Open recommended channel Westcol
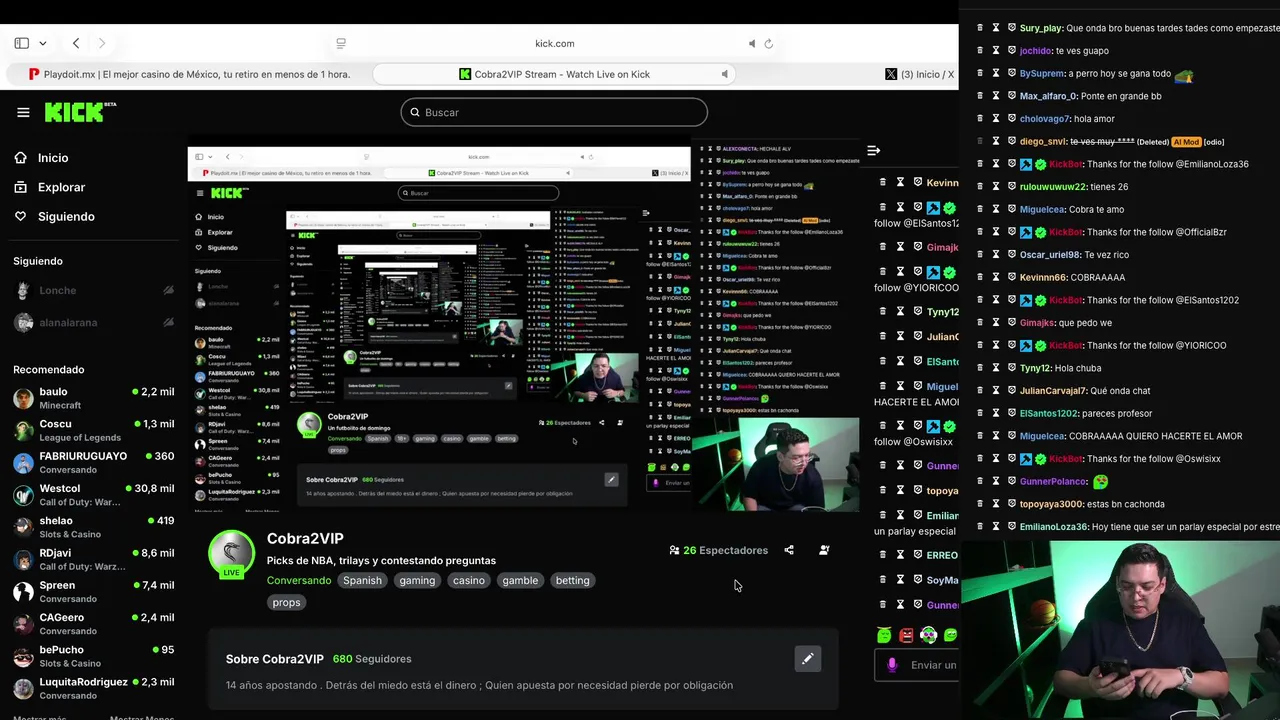 (93, 495)
